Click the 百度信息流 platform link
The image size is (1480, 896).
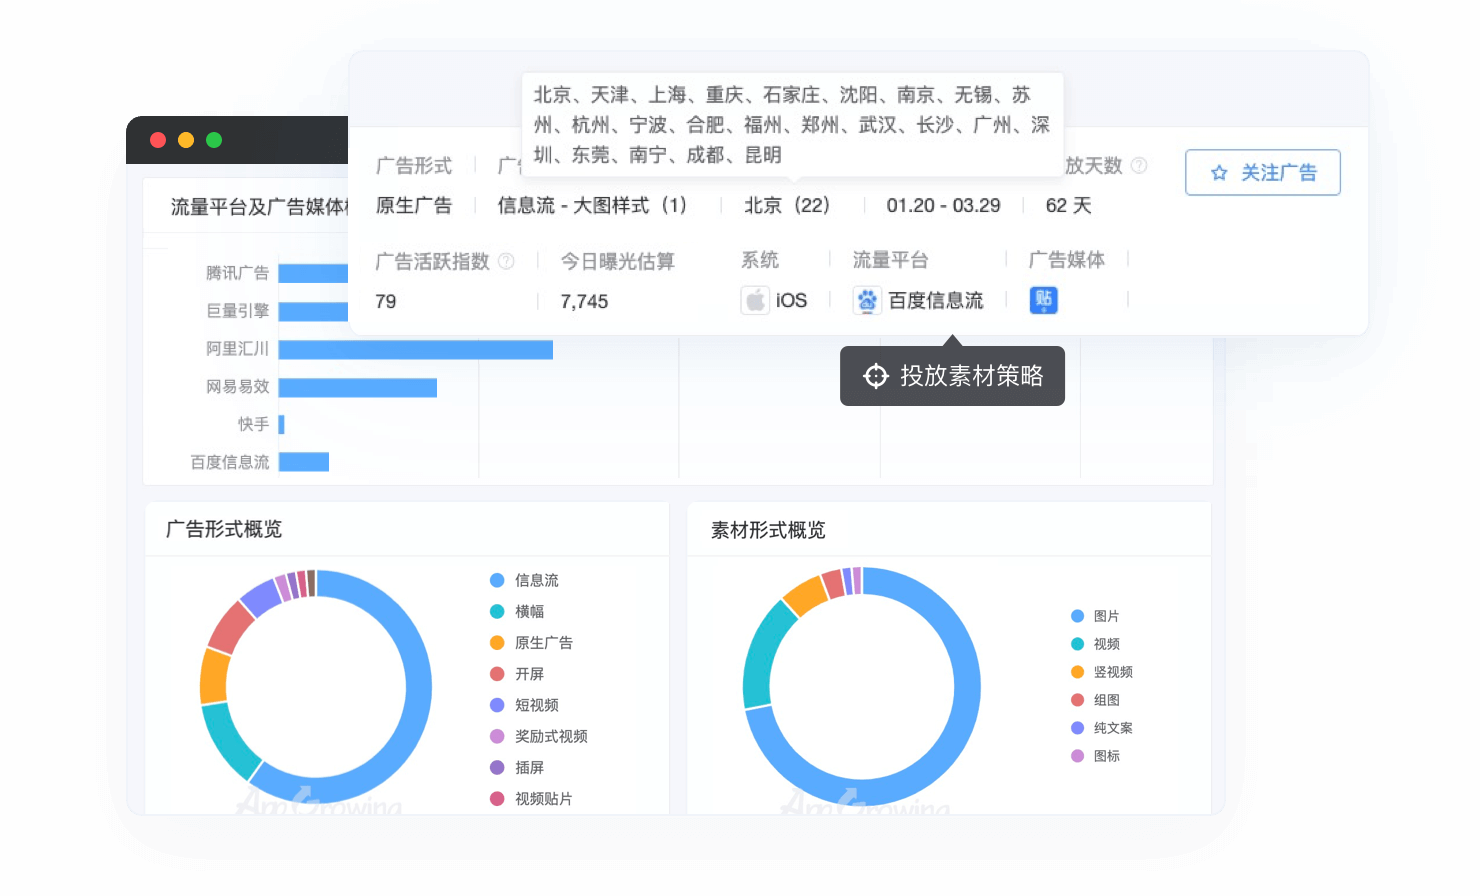[x=935, y=300]
